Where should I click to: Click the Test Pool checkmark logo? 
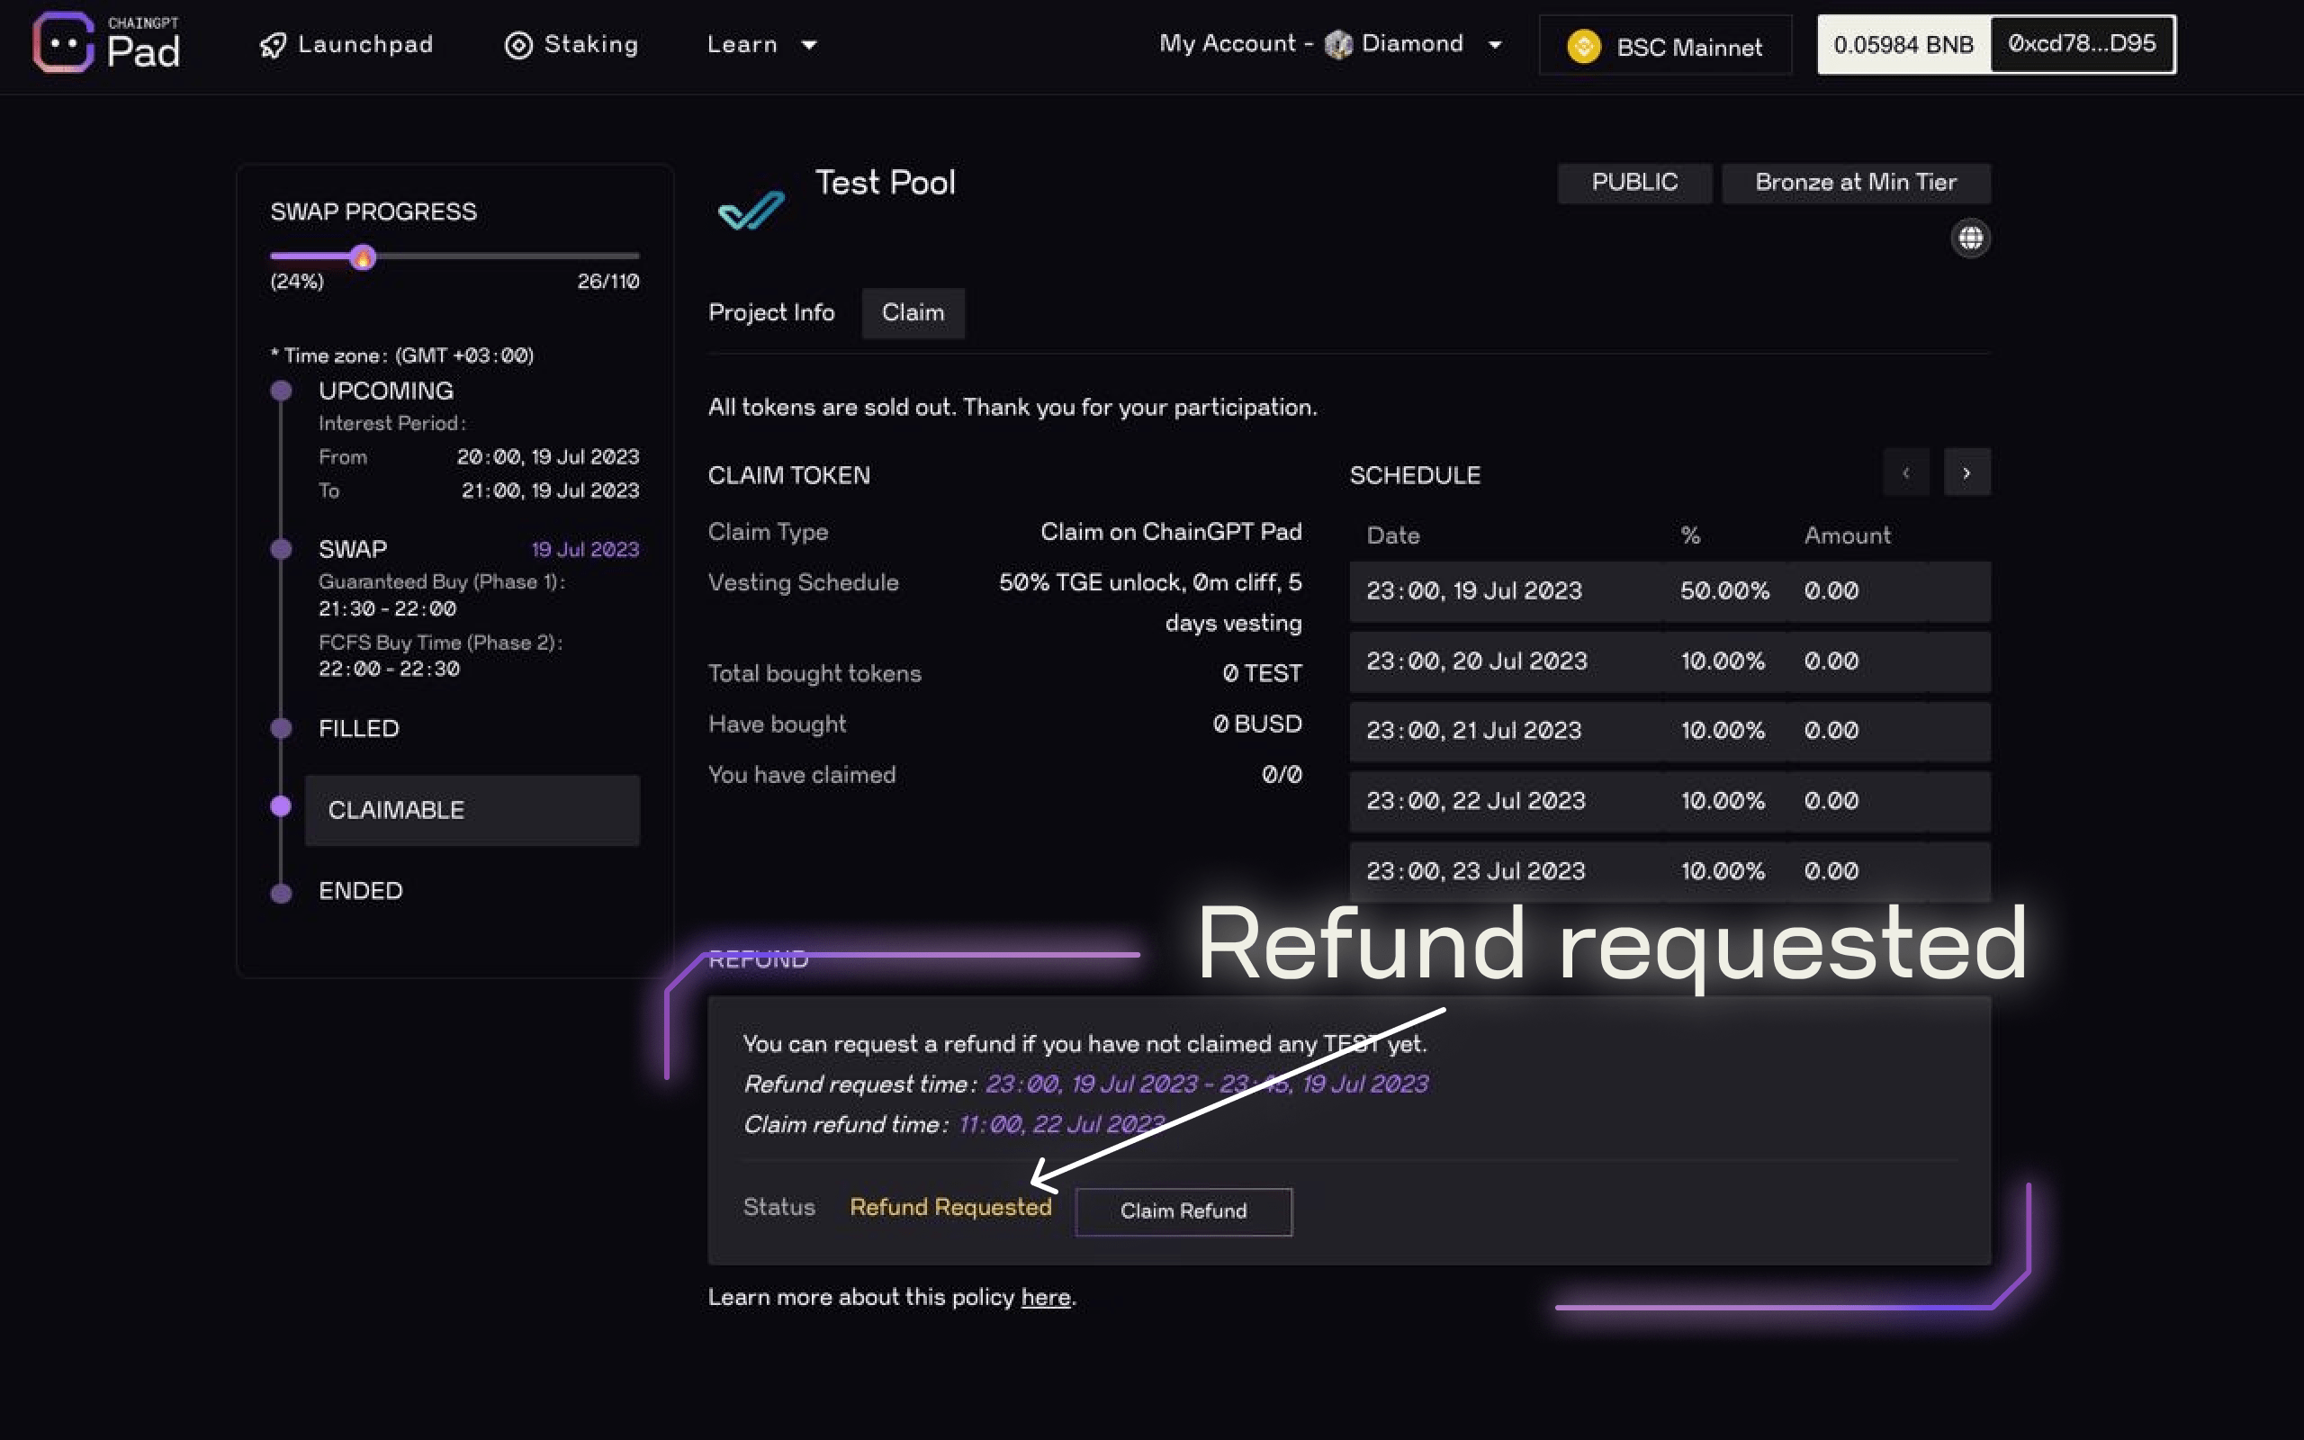coord(750,209)
